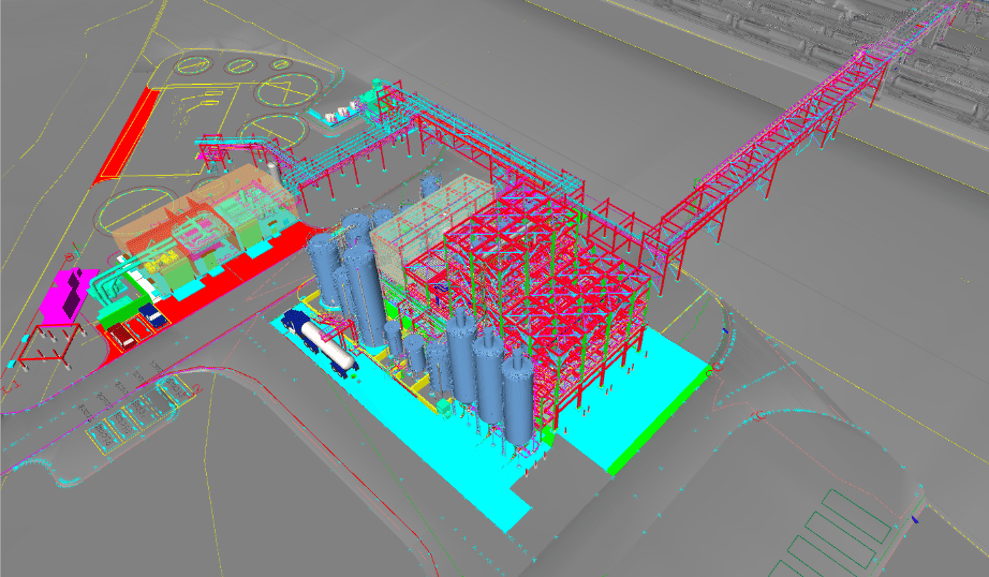Image resolution: width=989 pixels, height=577 pixels.
Task: Select the dark red parked car
Action: [x=122, y=335]
